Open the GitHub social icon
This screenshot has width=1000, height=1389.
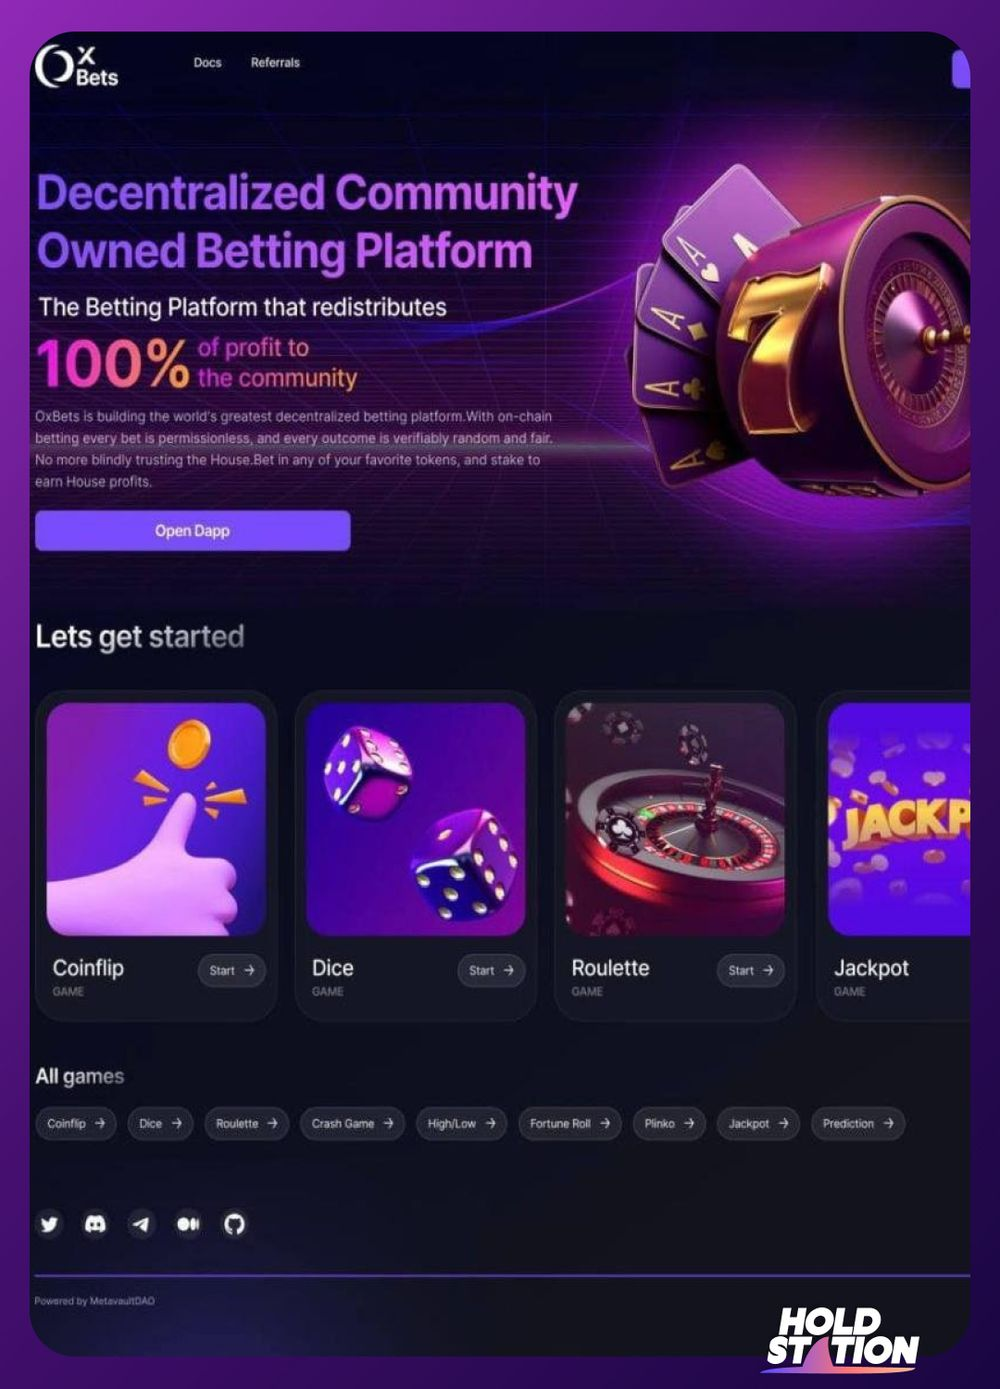[234, 1224]
